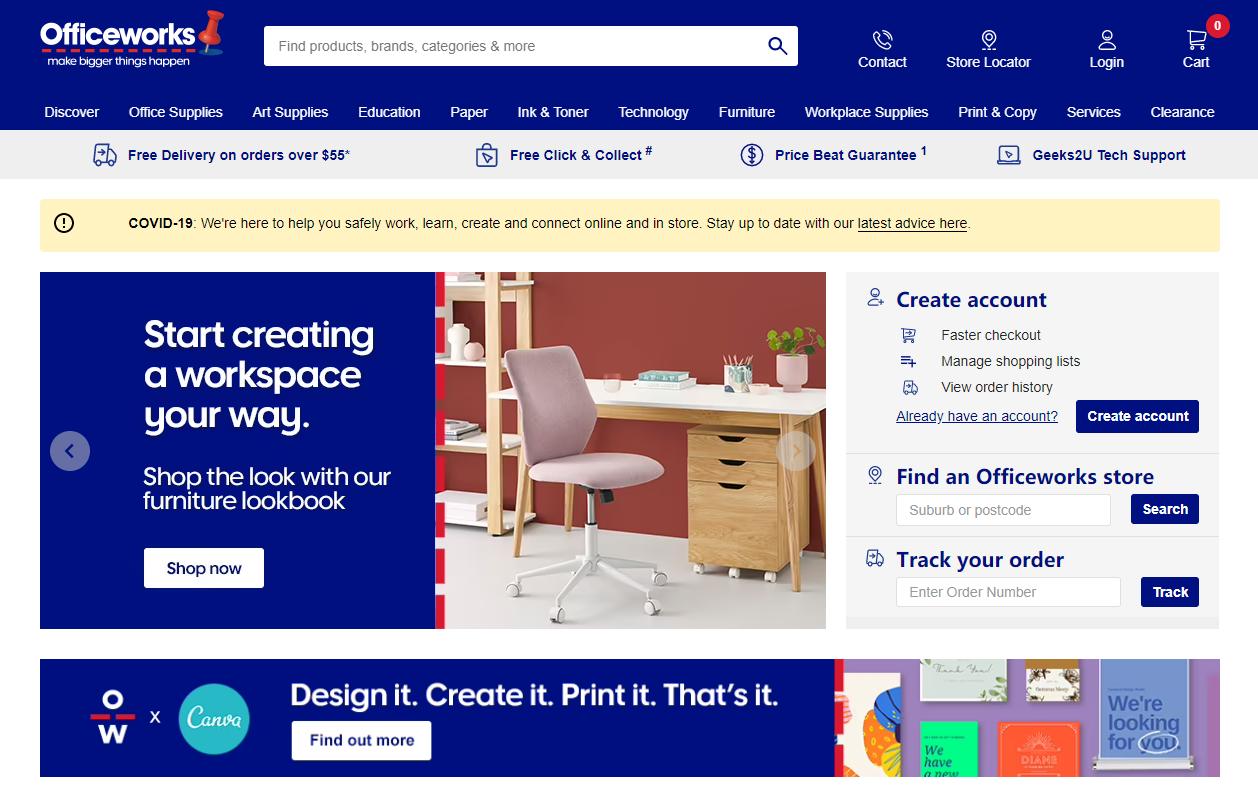Click 'Price Beat Guarantee' text
Screen dimensions: 1258x802
pyautogui.click(x=846, y=155)
